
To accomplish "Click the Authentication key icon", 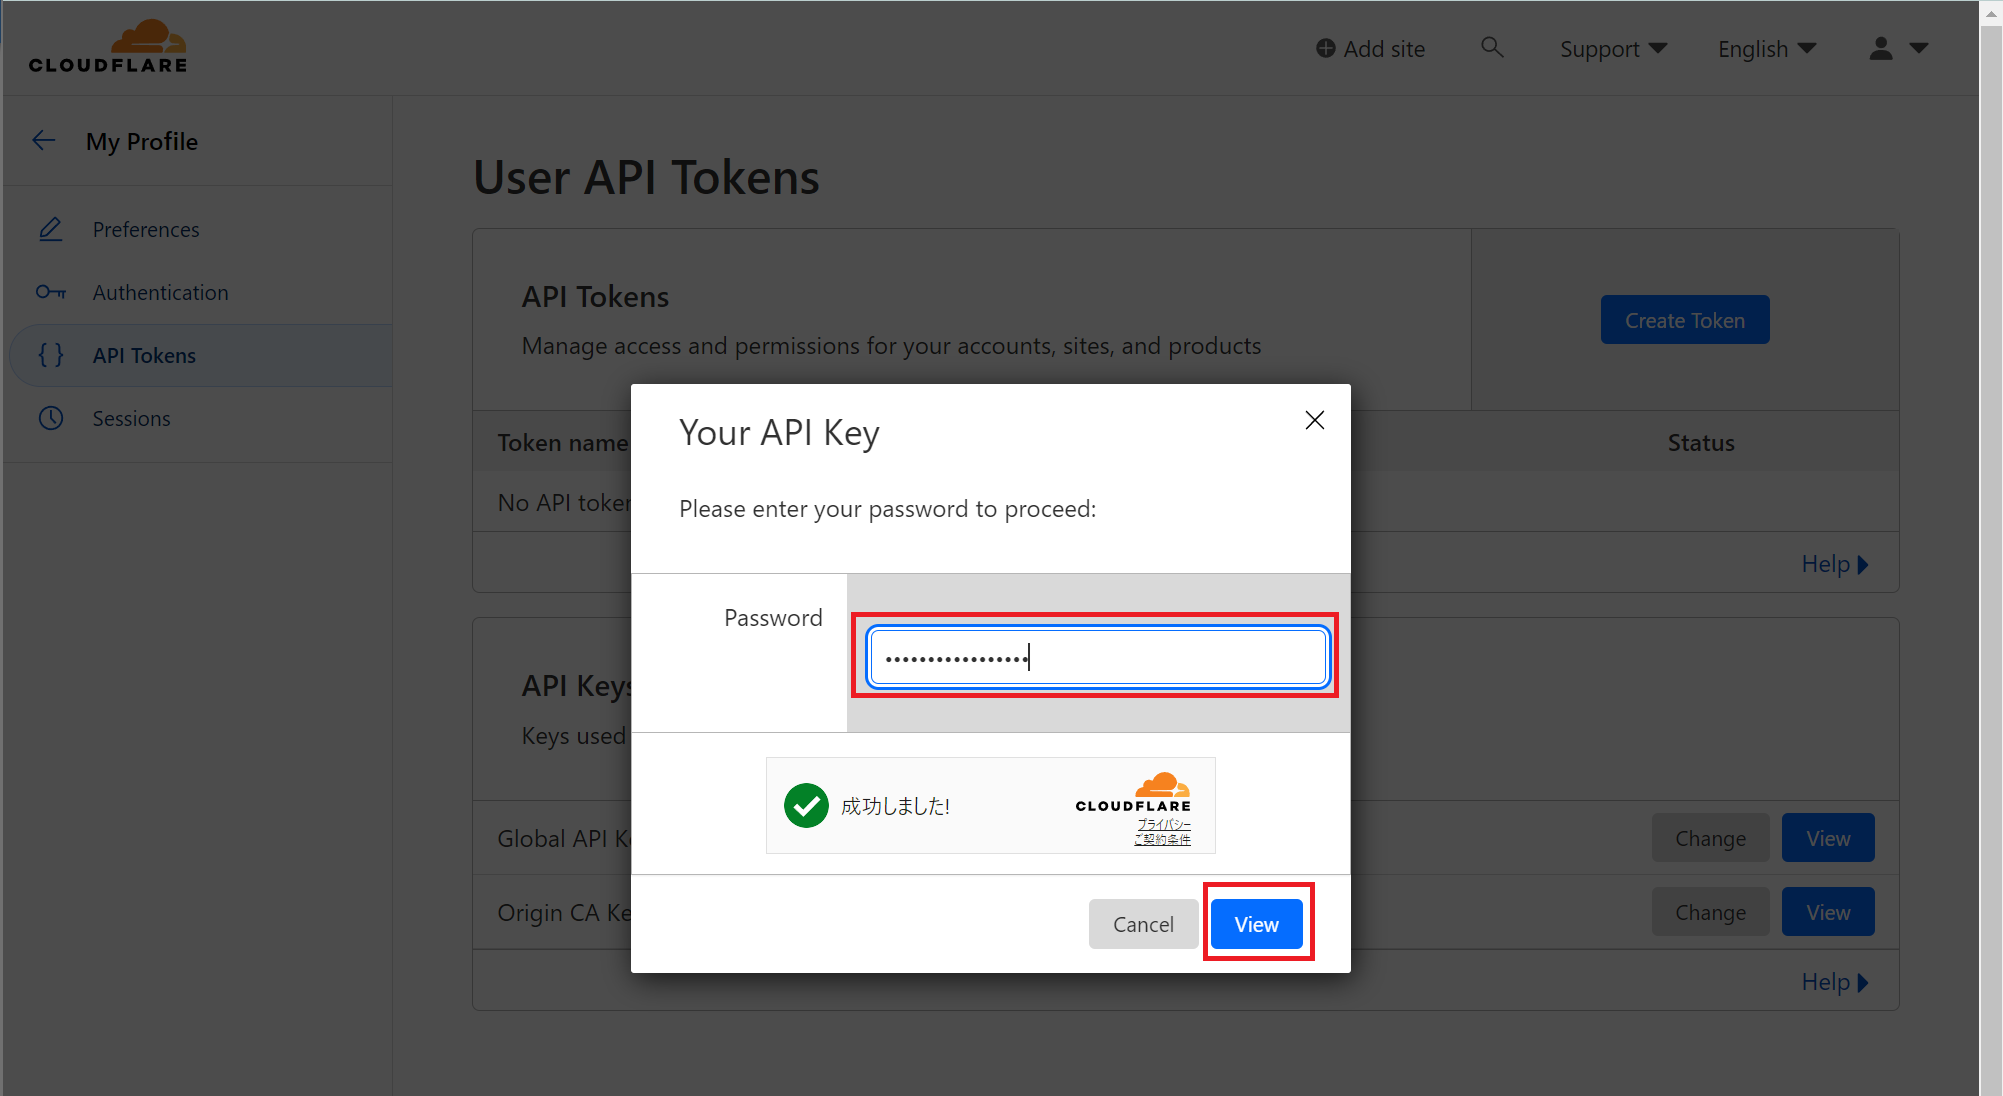I will click(x=51, y=292).
